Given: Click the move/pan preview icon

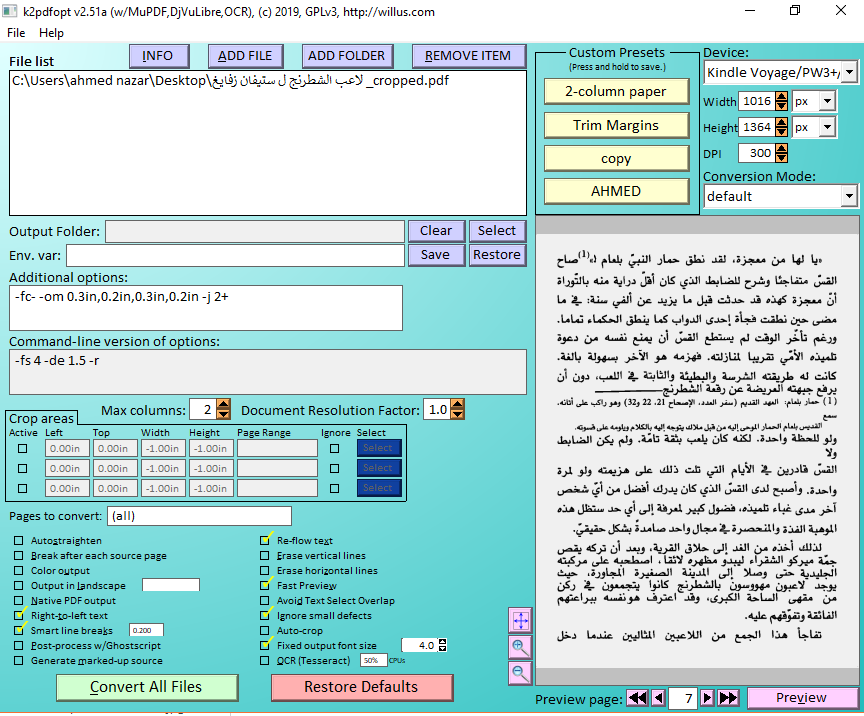Looking at the screenshot, I should [520, 621].
